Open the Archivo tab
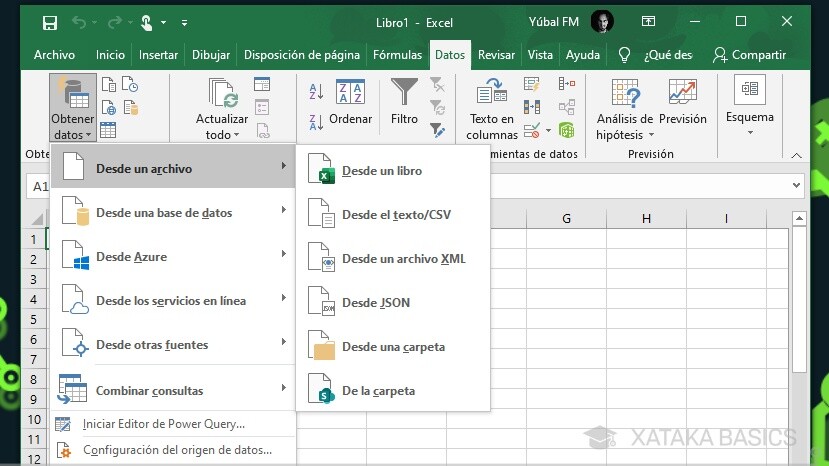The height and width of the screenshot is (466, 829). click(x=54, y=55)
